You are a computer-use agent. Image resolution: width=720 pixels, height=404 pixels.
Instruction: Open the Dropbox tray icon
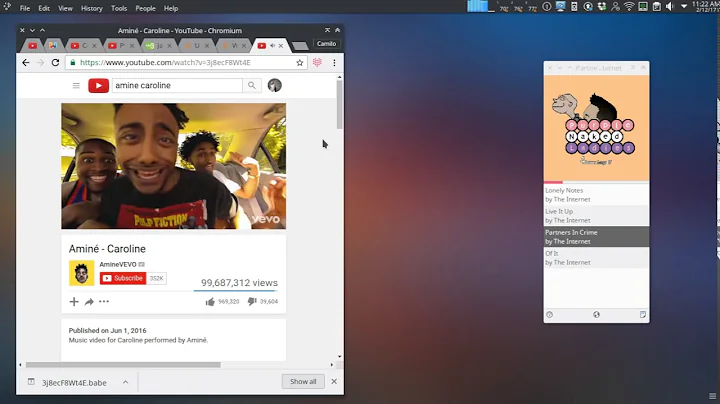click(602, 6)
